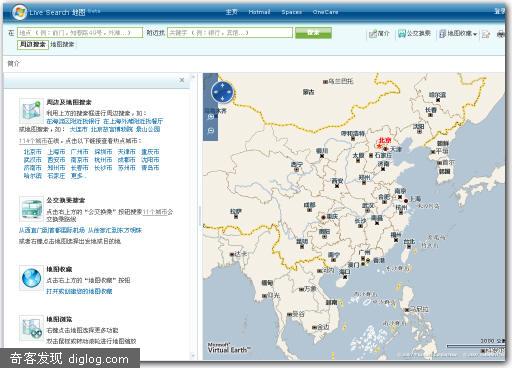Click the 象山公园 example link
Screen dimensions: 512x368
148,129
